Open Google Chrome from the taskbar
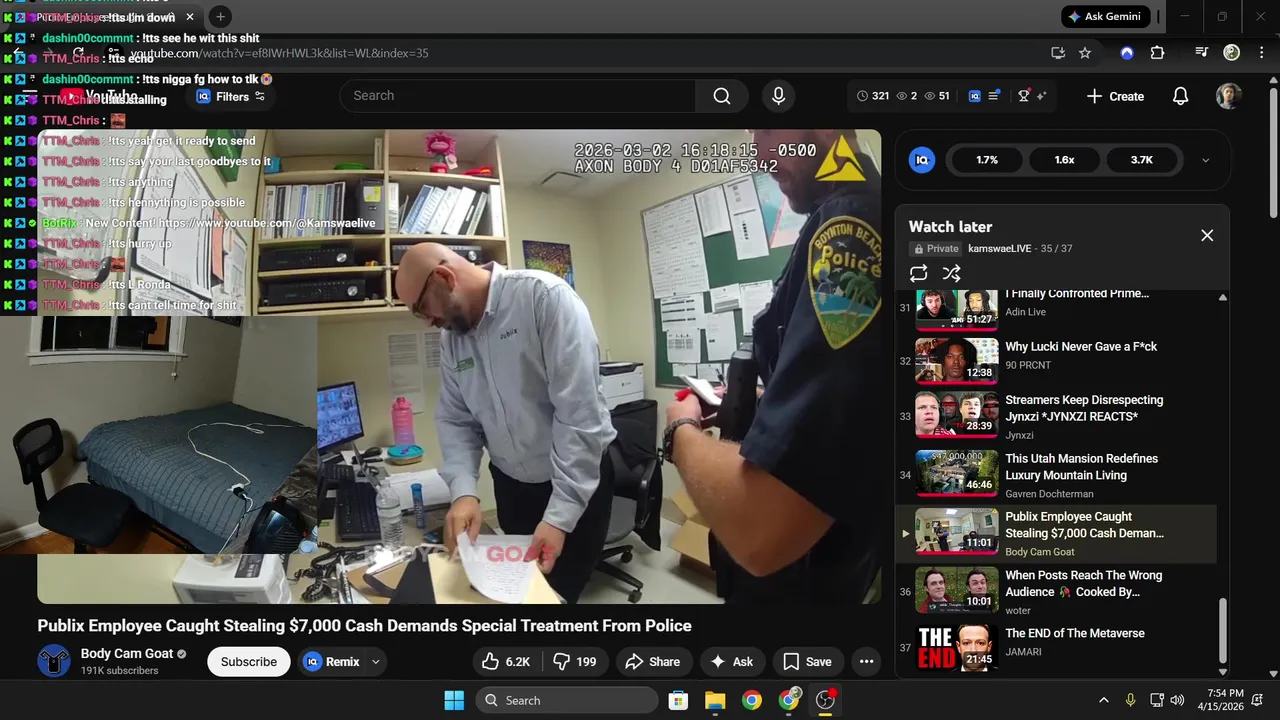This screenshot has width=1280, height=720. pyautogui.click(x=752, y=700)
